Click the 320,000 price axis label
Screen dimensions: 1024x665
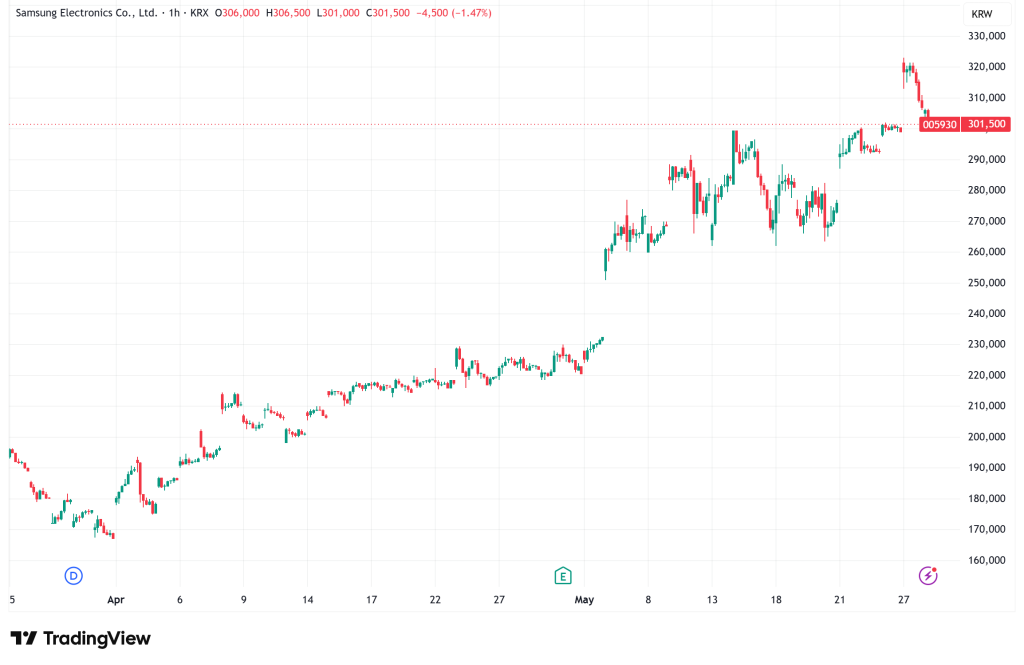[x=986, y=67]
